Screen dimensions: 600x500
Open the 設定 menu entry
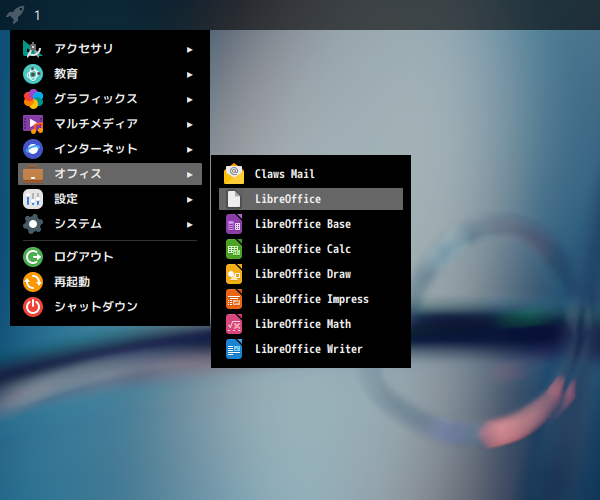pyautogui.click(x=110, y=199)
